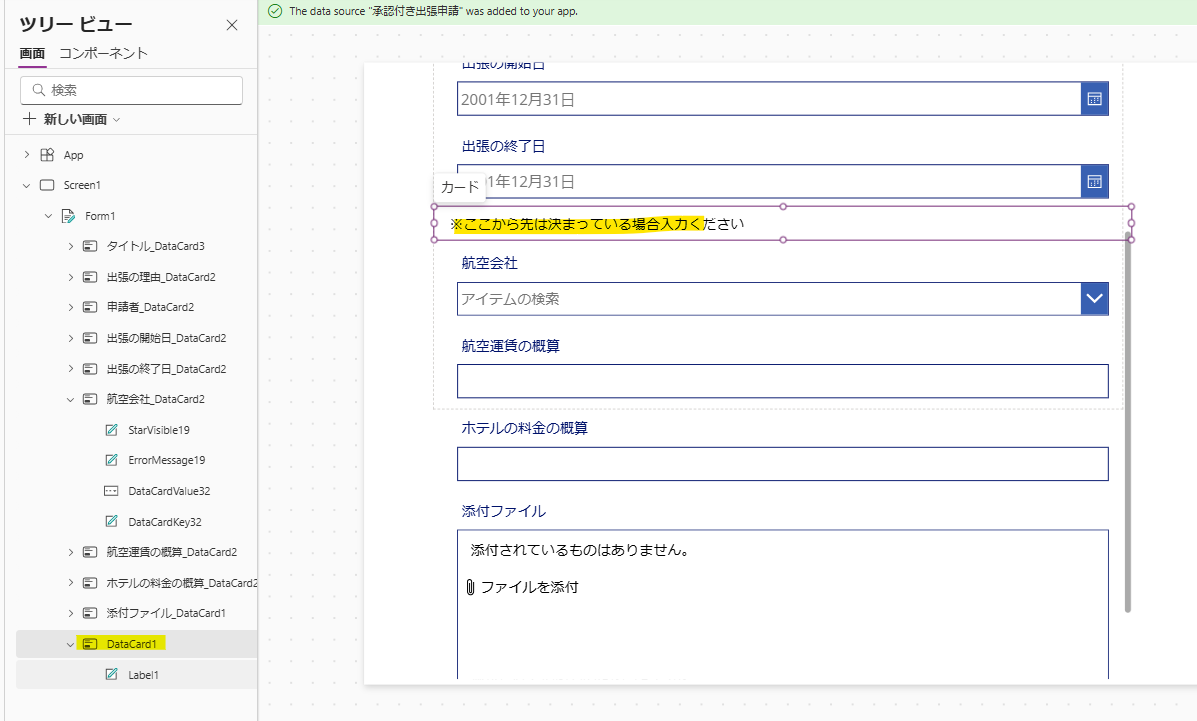
Task: Expand 出張の終了日_DataCard2 node
Action: (70, 369)
